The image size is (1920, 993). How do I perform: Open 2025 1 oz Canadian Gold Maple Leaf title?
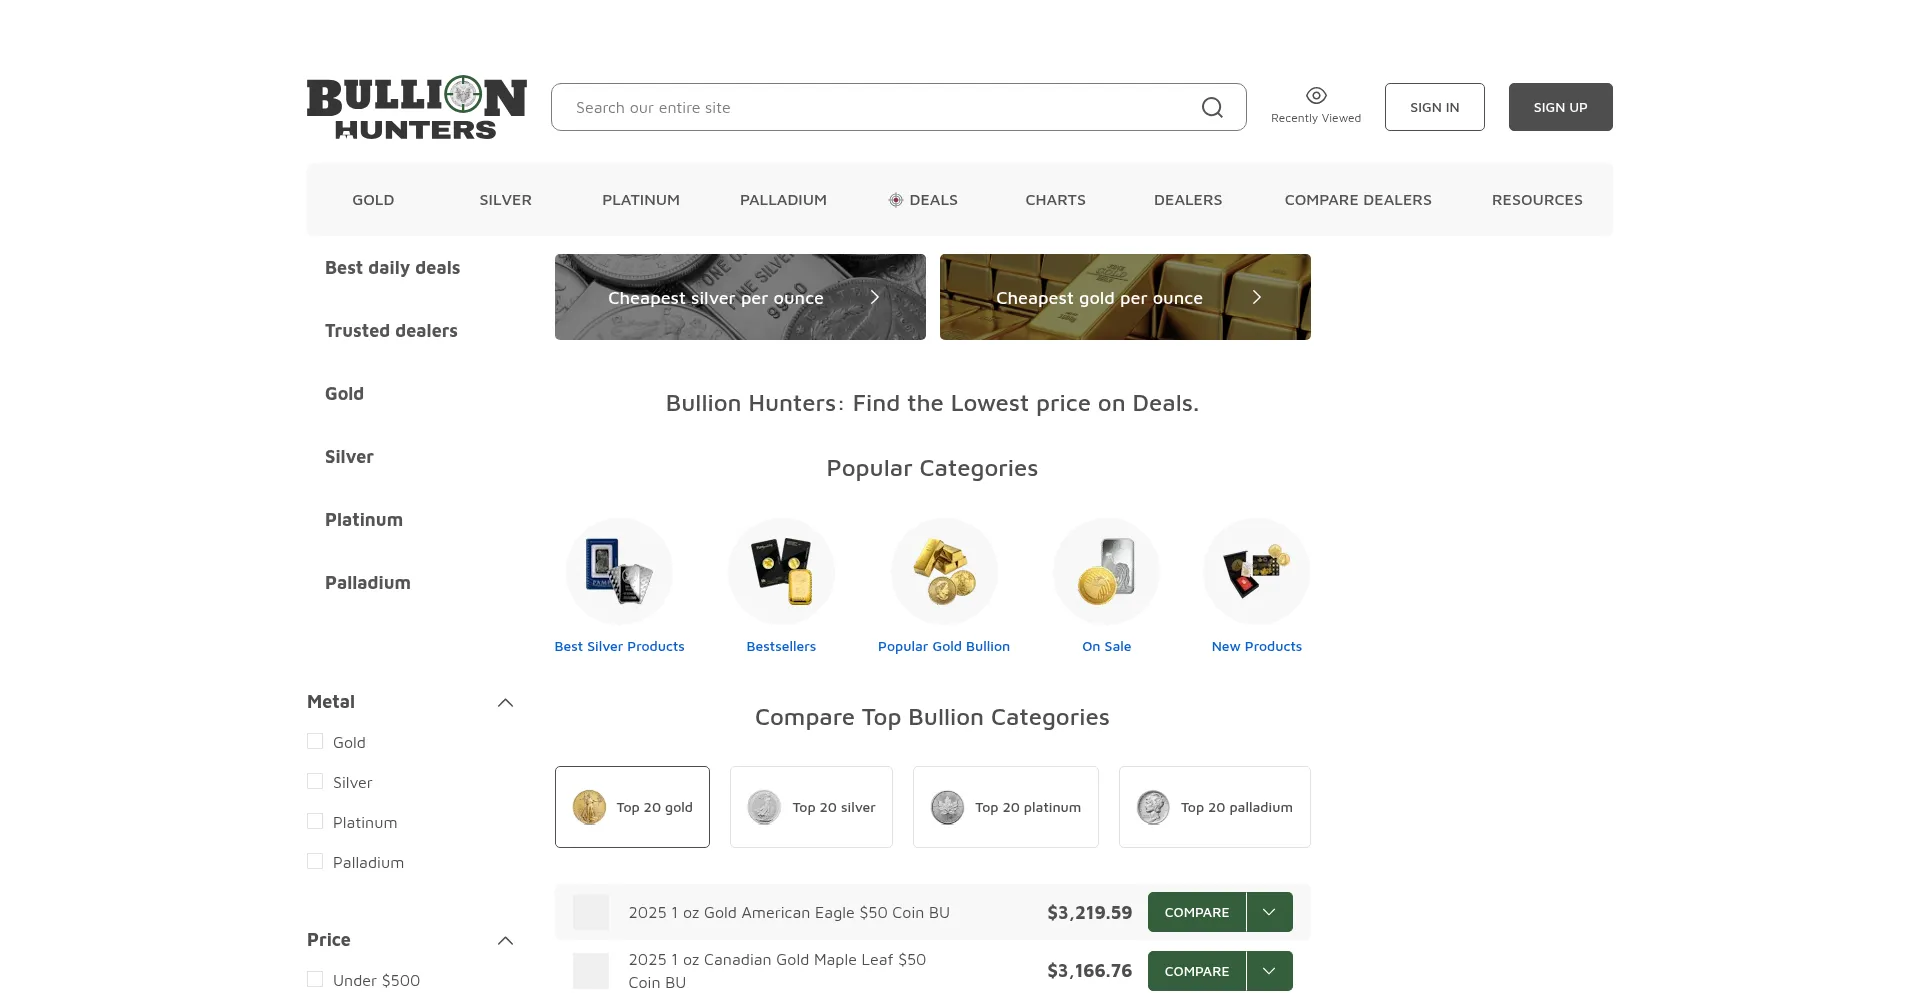pyautogui.click(x=777, y=971)
